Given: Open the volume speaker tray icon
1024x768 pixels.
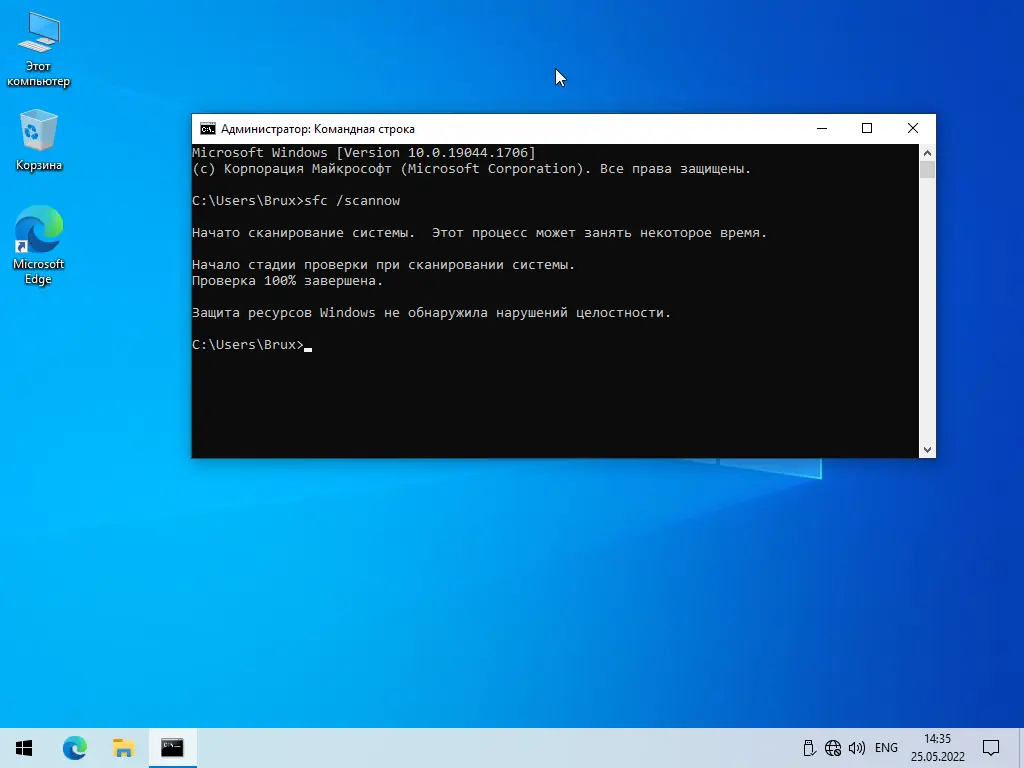Looking at the screenshot, I should click(x=856, y=748).
